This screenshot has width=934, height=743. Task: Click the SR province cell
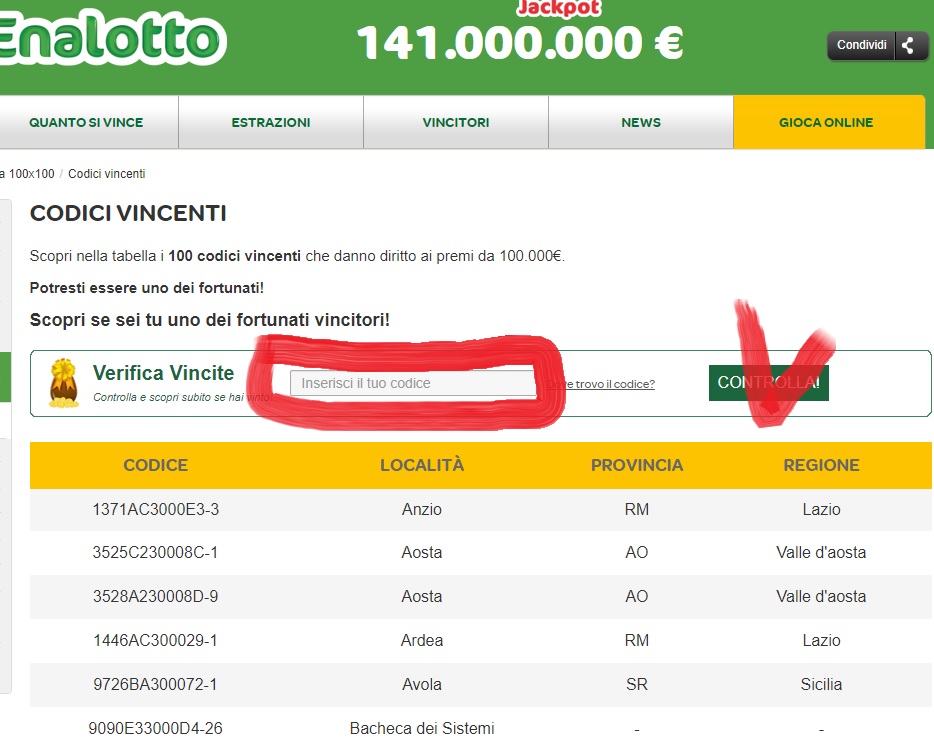(x=637, y=684)
